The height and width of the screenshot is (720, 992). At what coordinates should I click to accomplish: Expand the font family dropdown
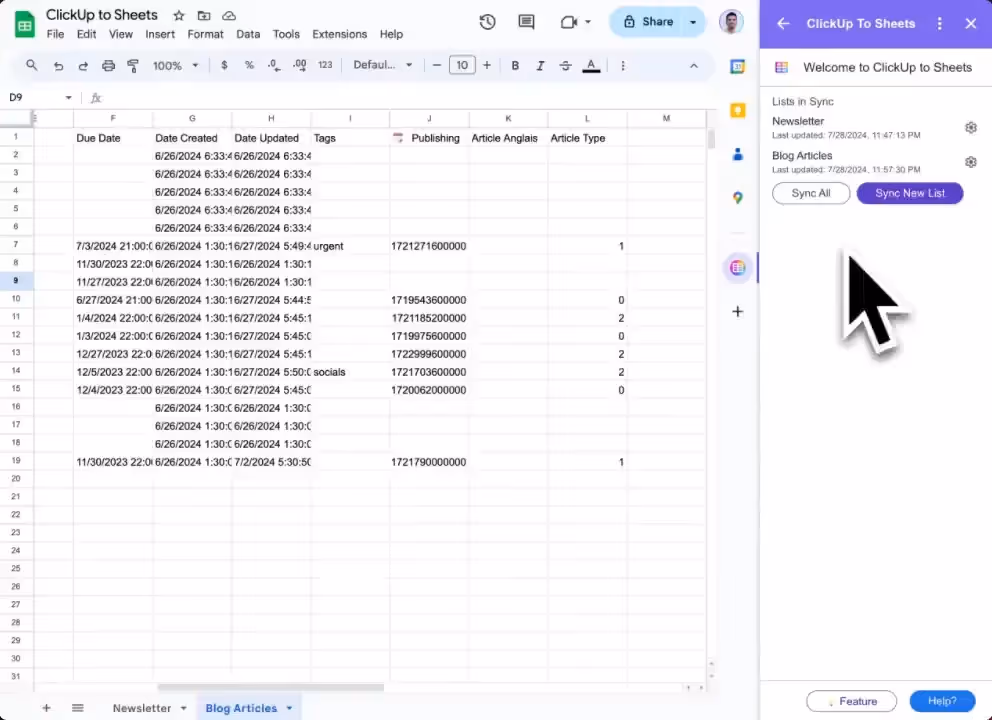(x=382, y=65)
